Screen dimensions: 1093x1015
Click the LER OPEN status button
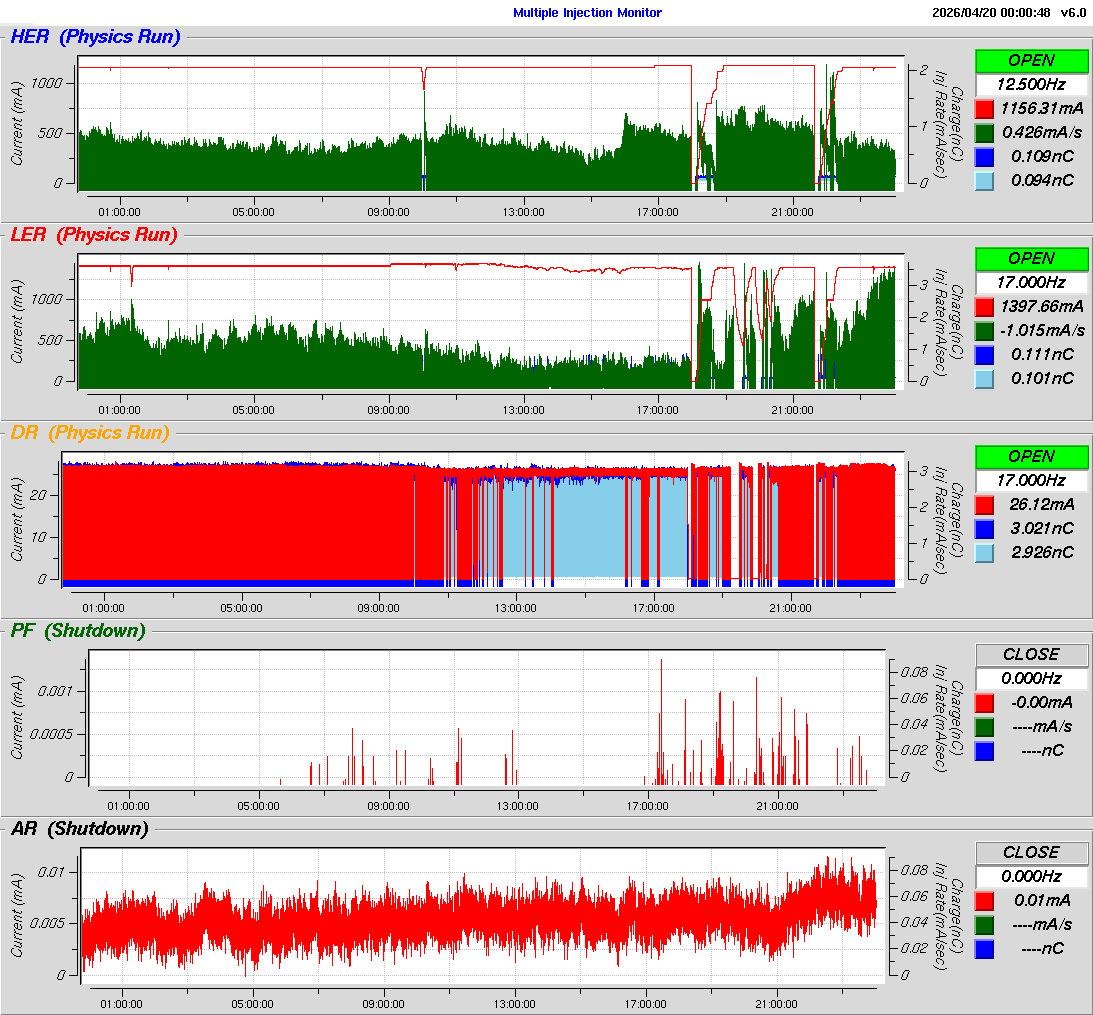click(1031, 258)
